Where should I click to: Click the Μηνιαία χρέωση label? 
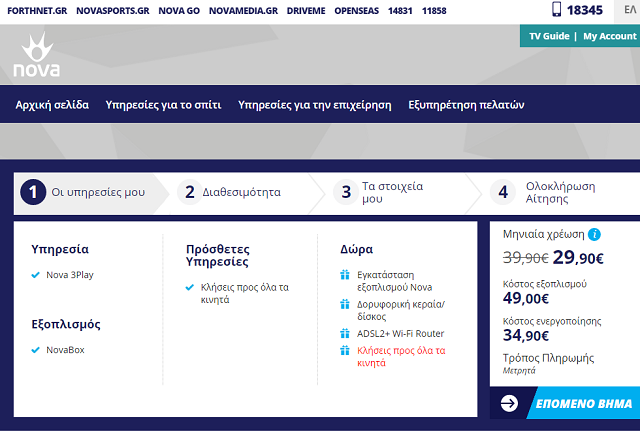(x=544, y=234)
